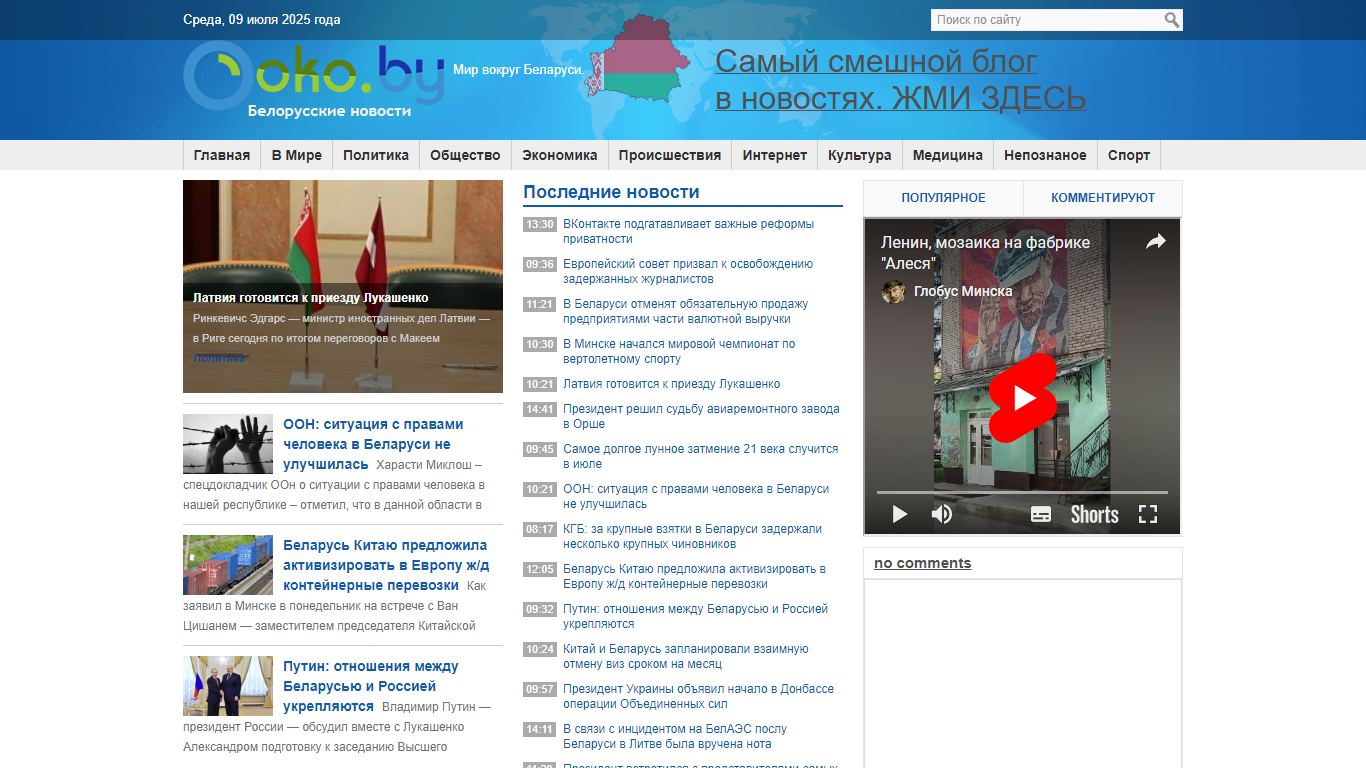Click the Глобус Минска channel name

(963, 291)
